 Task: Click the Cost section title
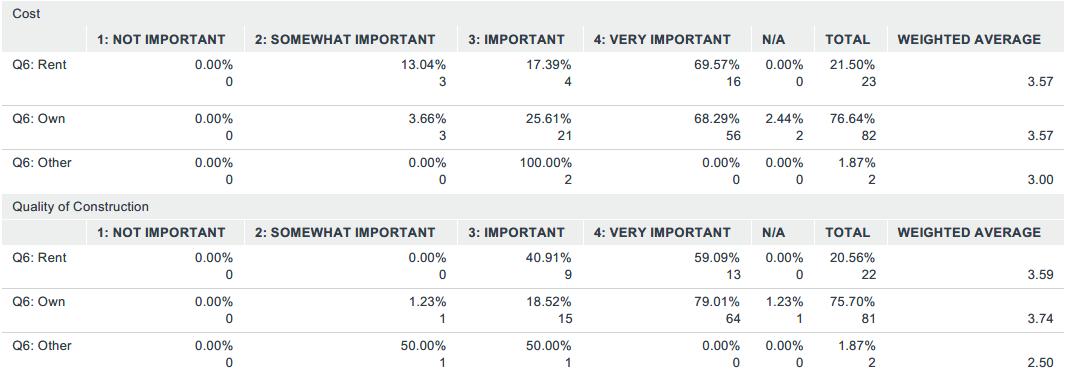click(x=26, y=14)
